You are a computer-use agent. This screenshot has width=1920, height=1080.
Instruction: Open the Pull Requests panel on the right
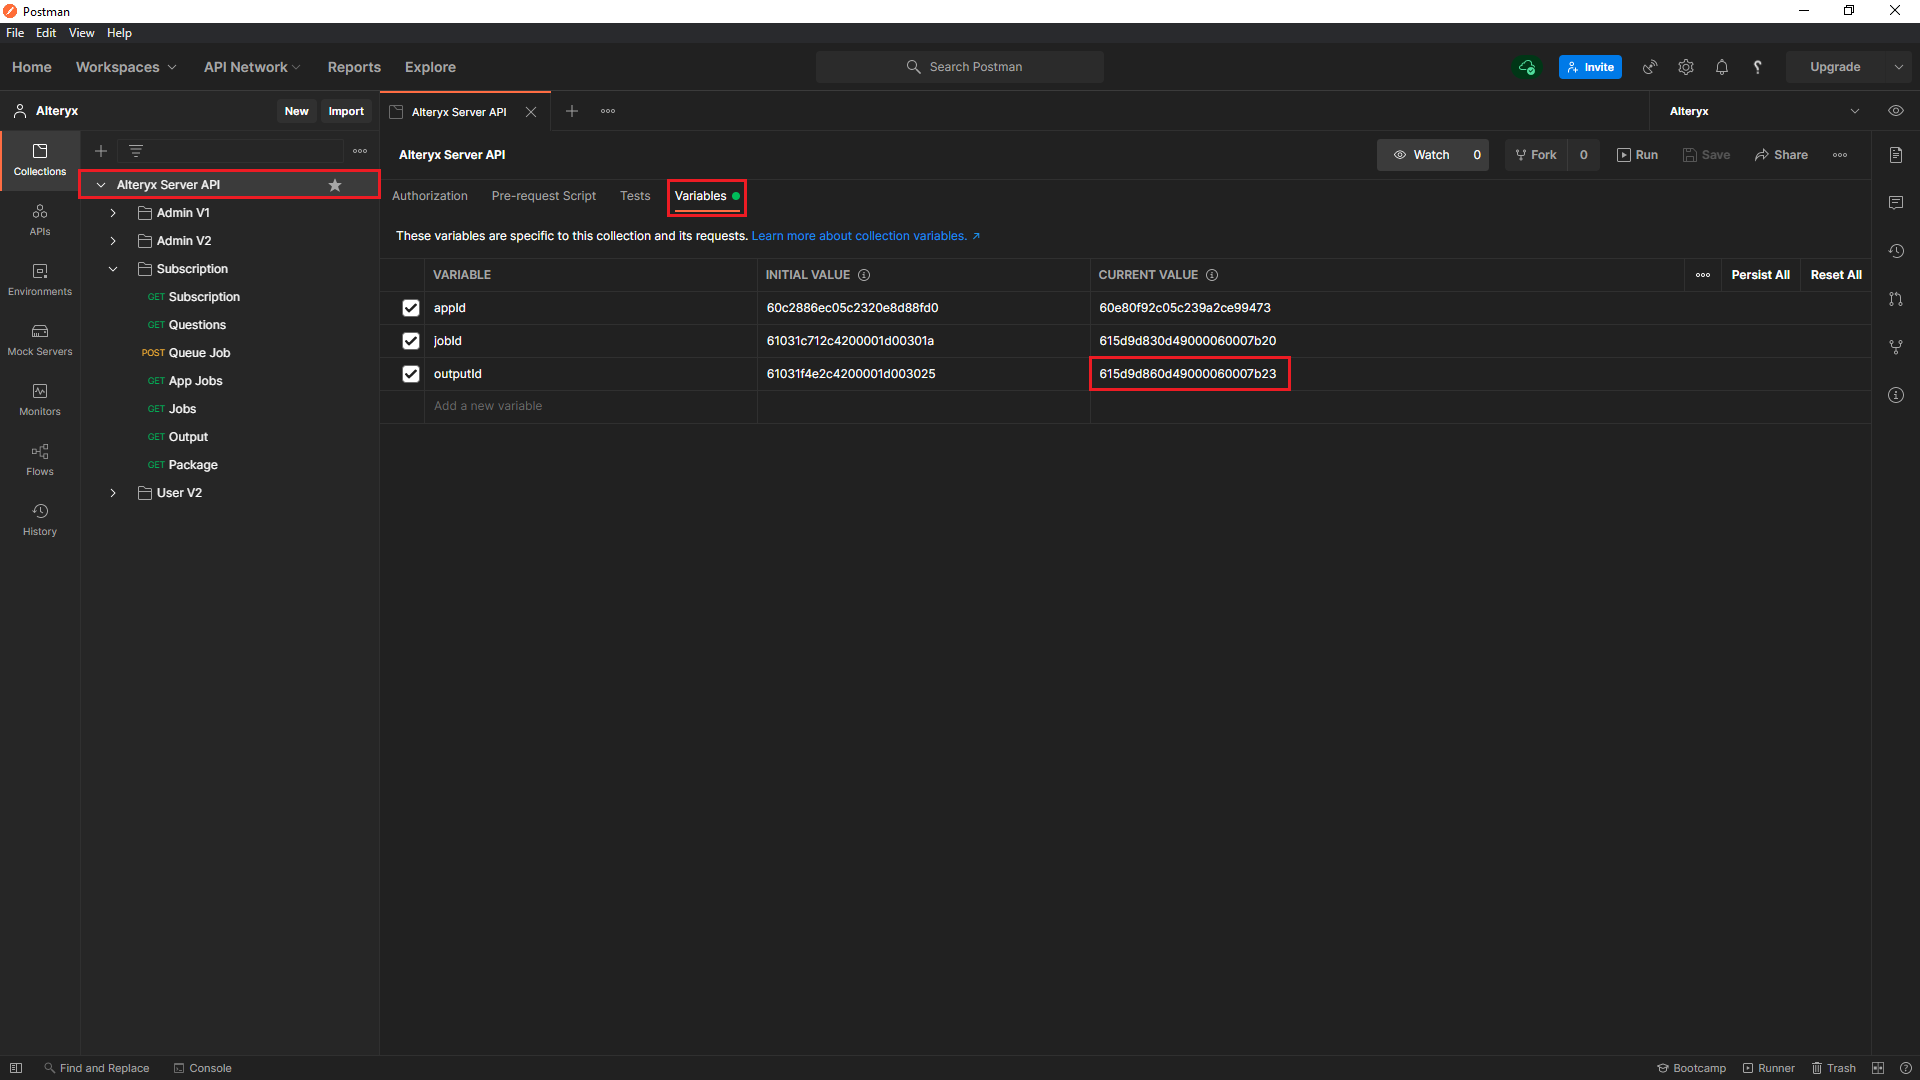tap(1896, 299)
